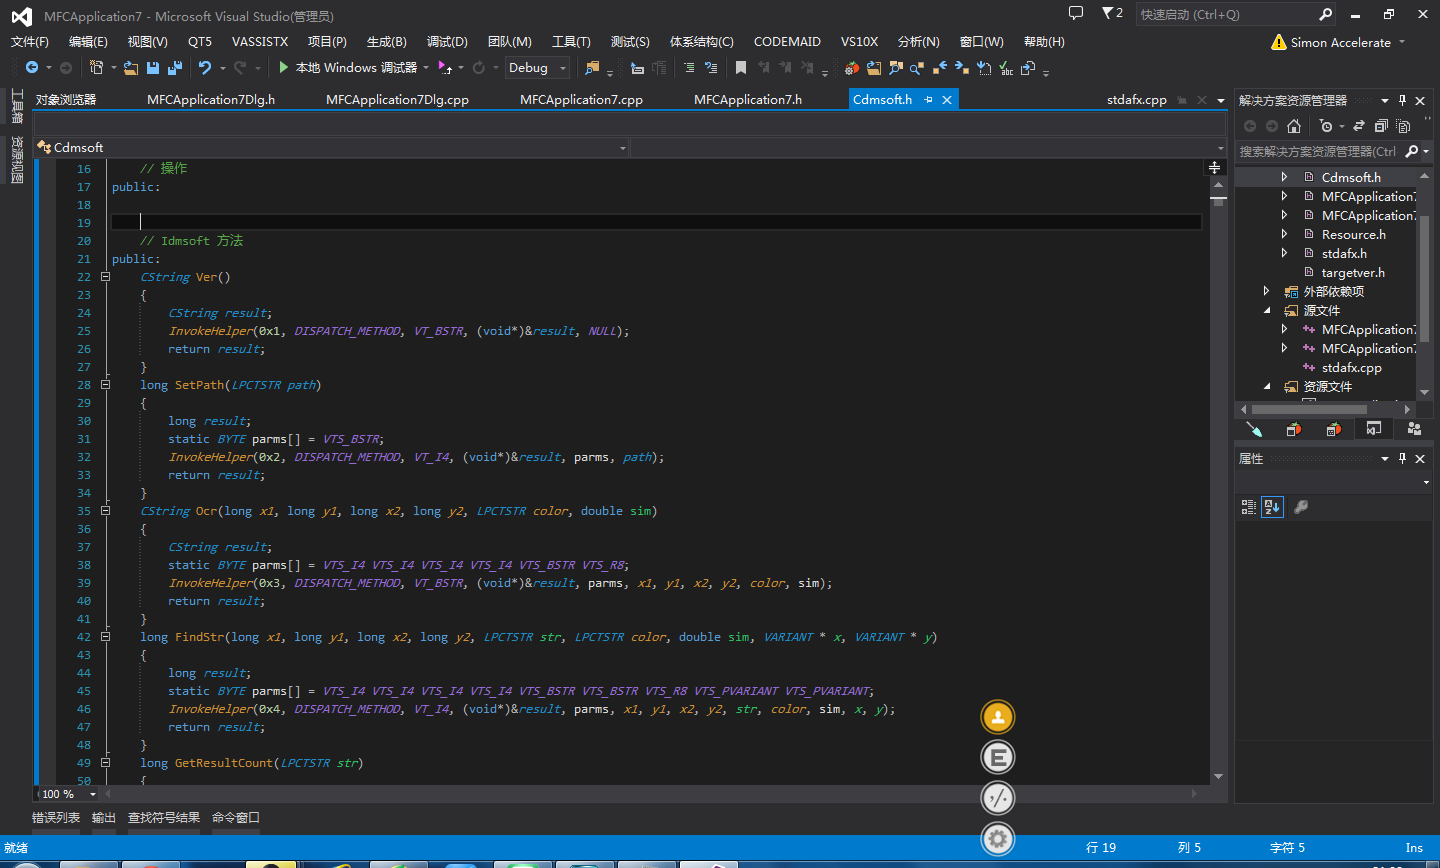Collapse the Ocr function outlining box
1440x868 pixels.
click(x=105, y=511)
